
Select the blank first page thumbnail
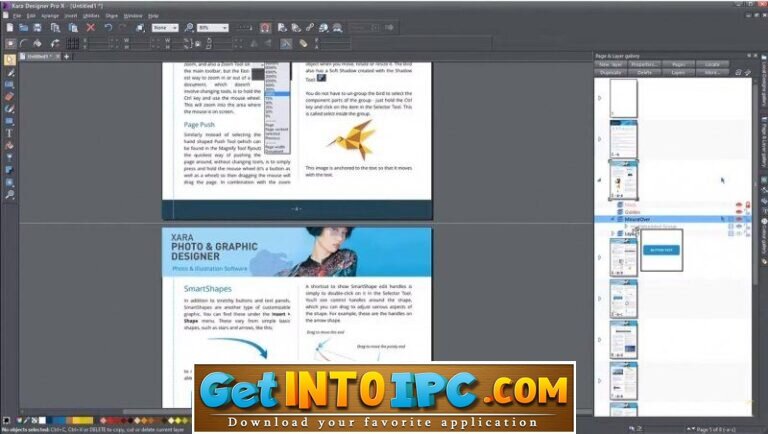click(x=624, y=98)
